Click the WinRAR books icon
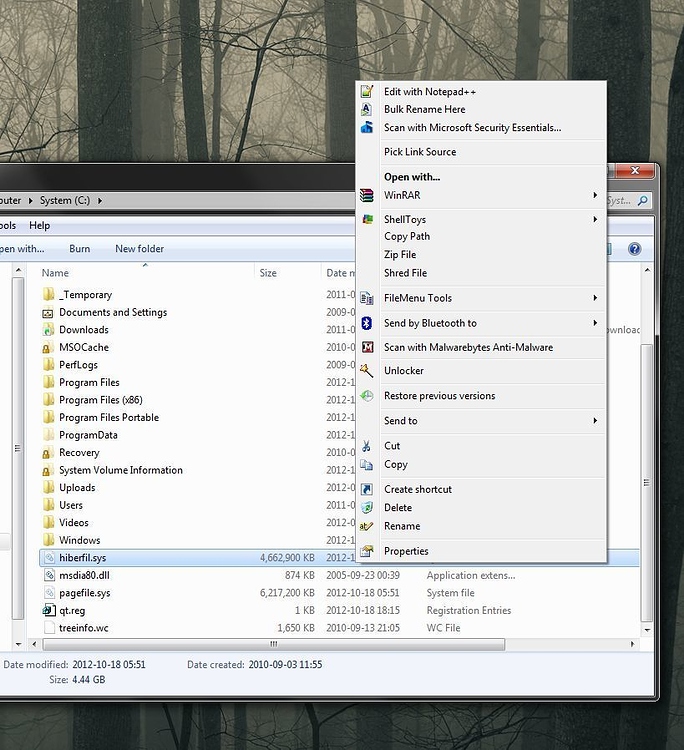This screenshot has width=684, height=750. point(367,195)
